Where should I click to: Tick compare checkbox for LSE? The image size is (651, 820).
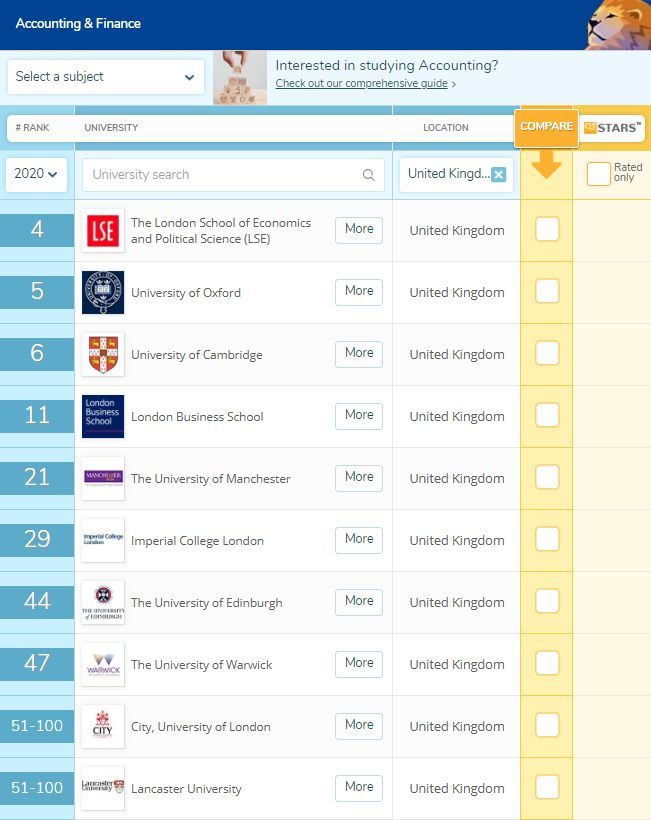(547, 229)
